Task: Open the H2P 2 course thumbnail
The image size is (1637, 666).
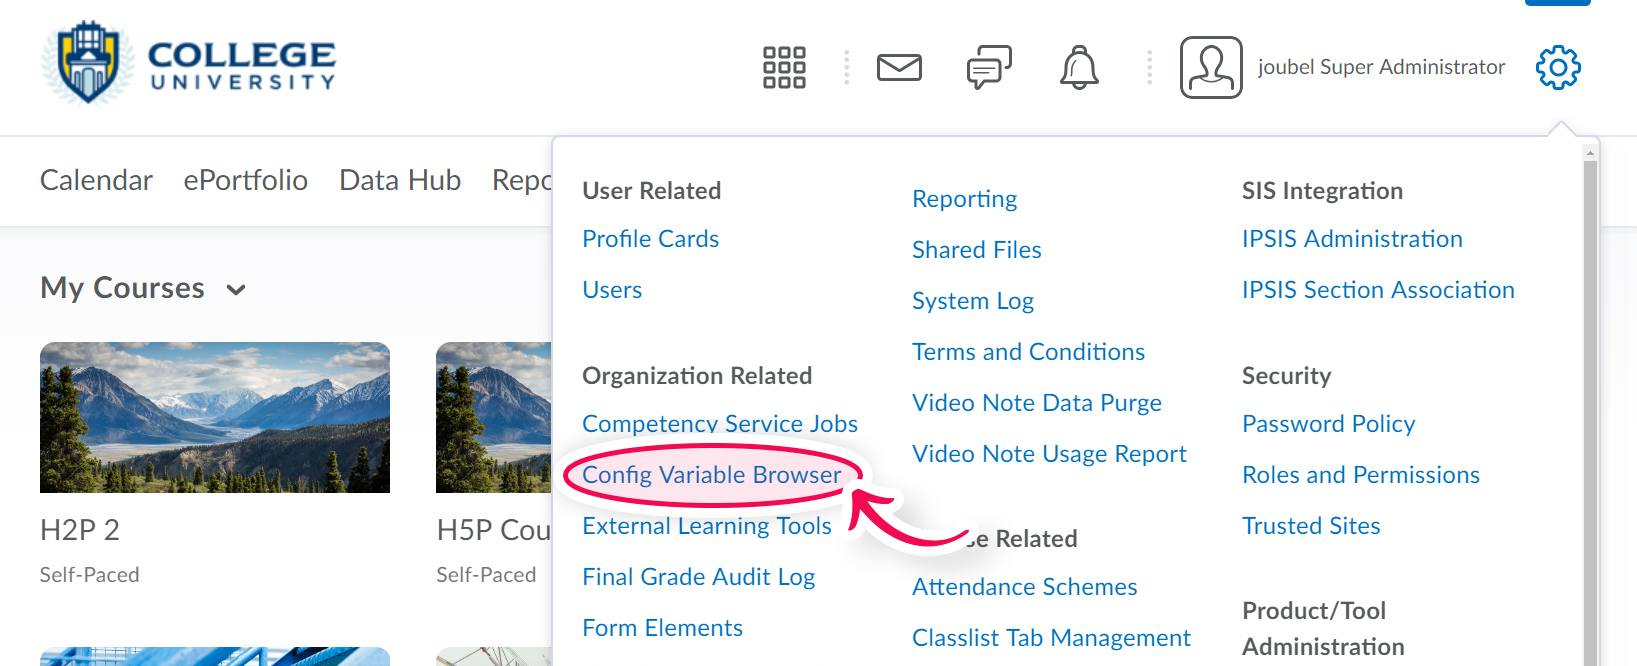Action: click(215, 417)
